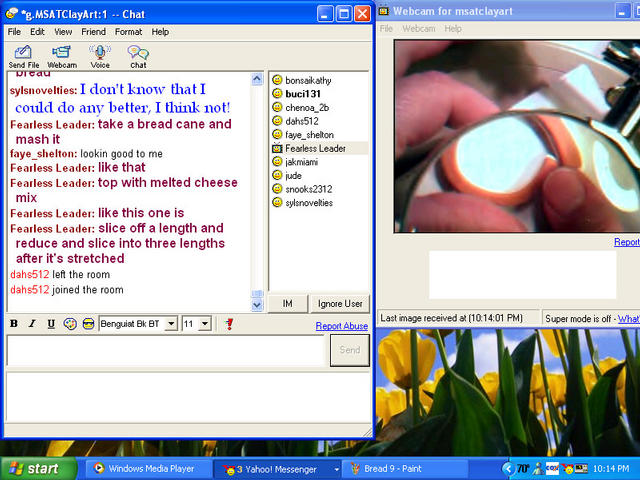Click the smiley icon beside sylsnovelties
This screenshot has height=480, width=640.
click(277, 202)
